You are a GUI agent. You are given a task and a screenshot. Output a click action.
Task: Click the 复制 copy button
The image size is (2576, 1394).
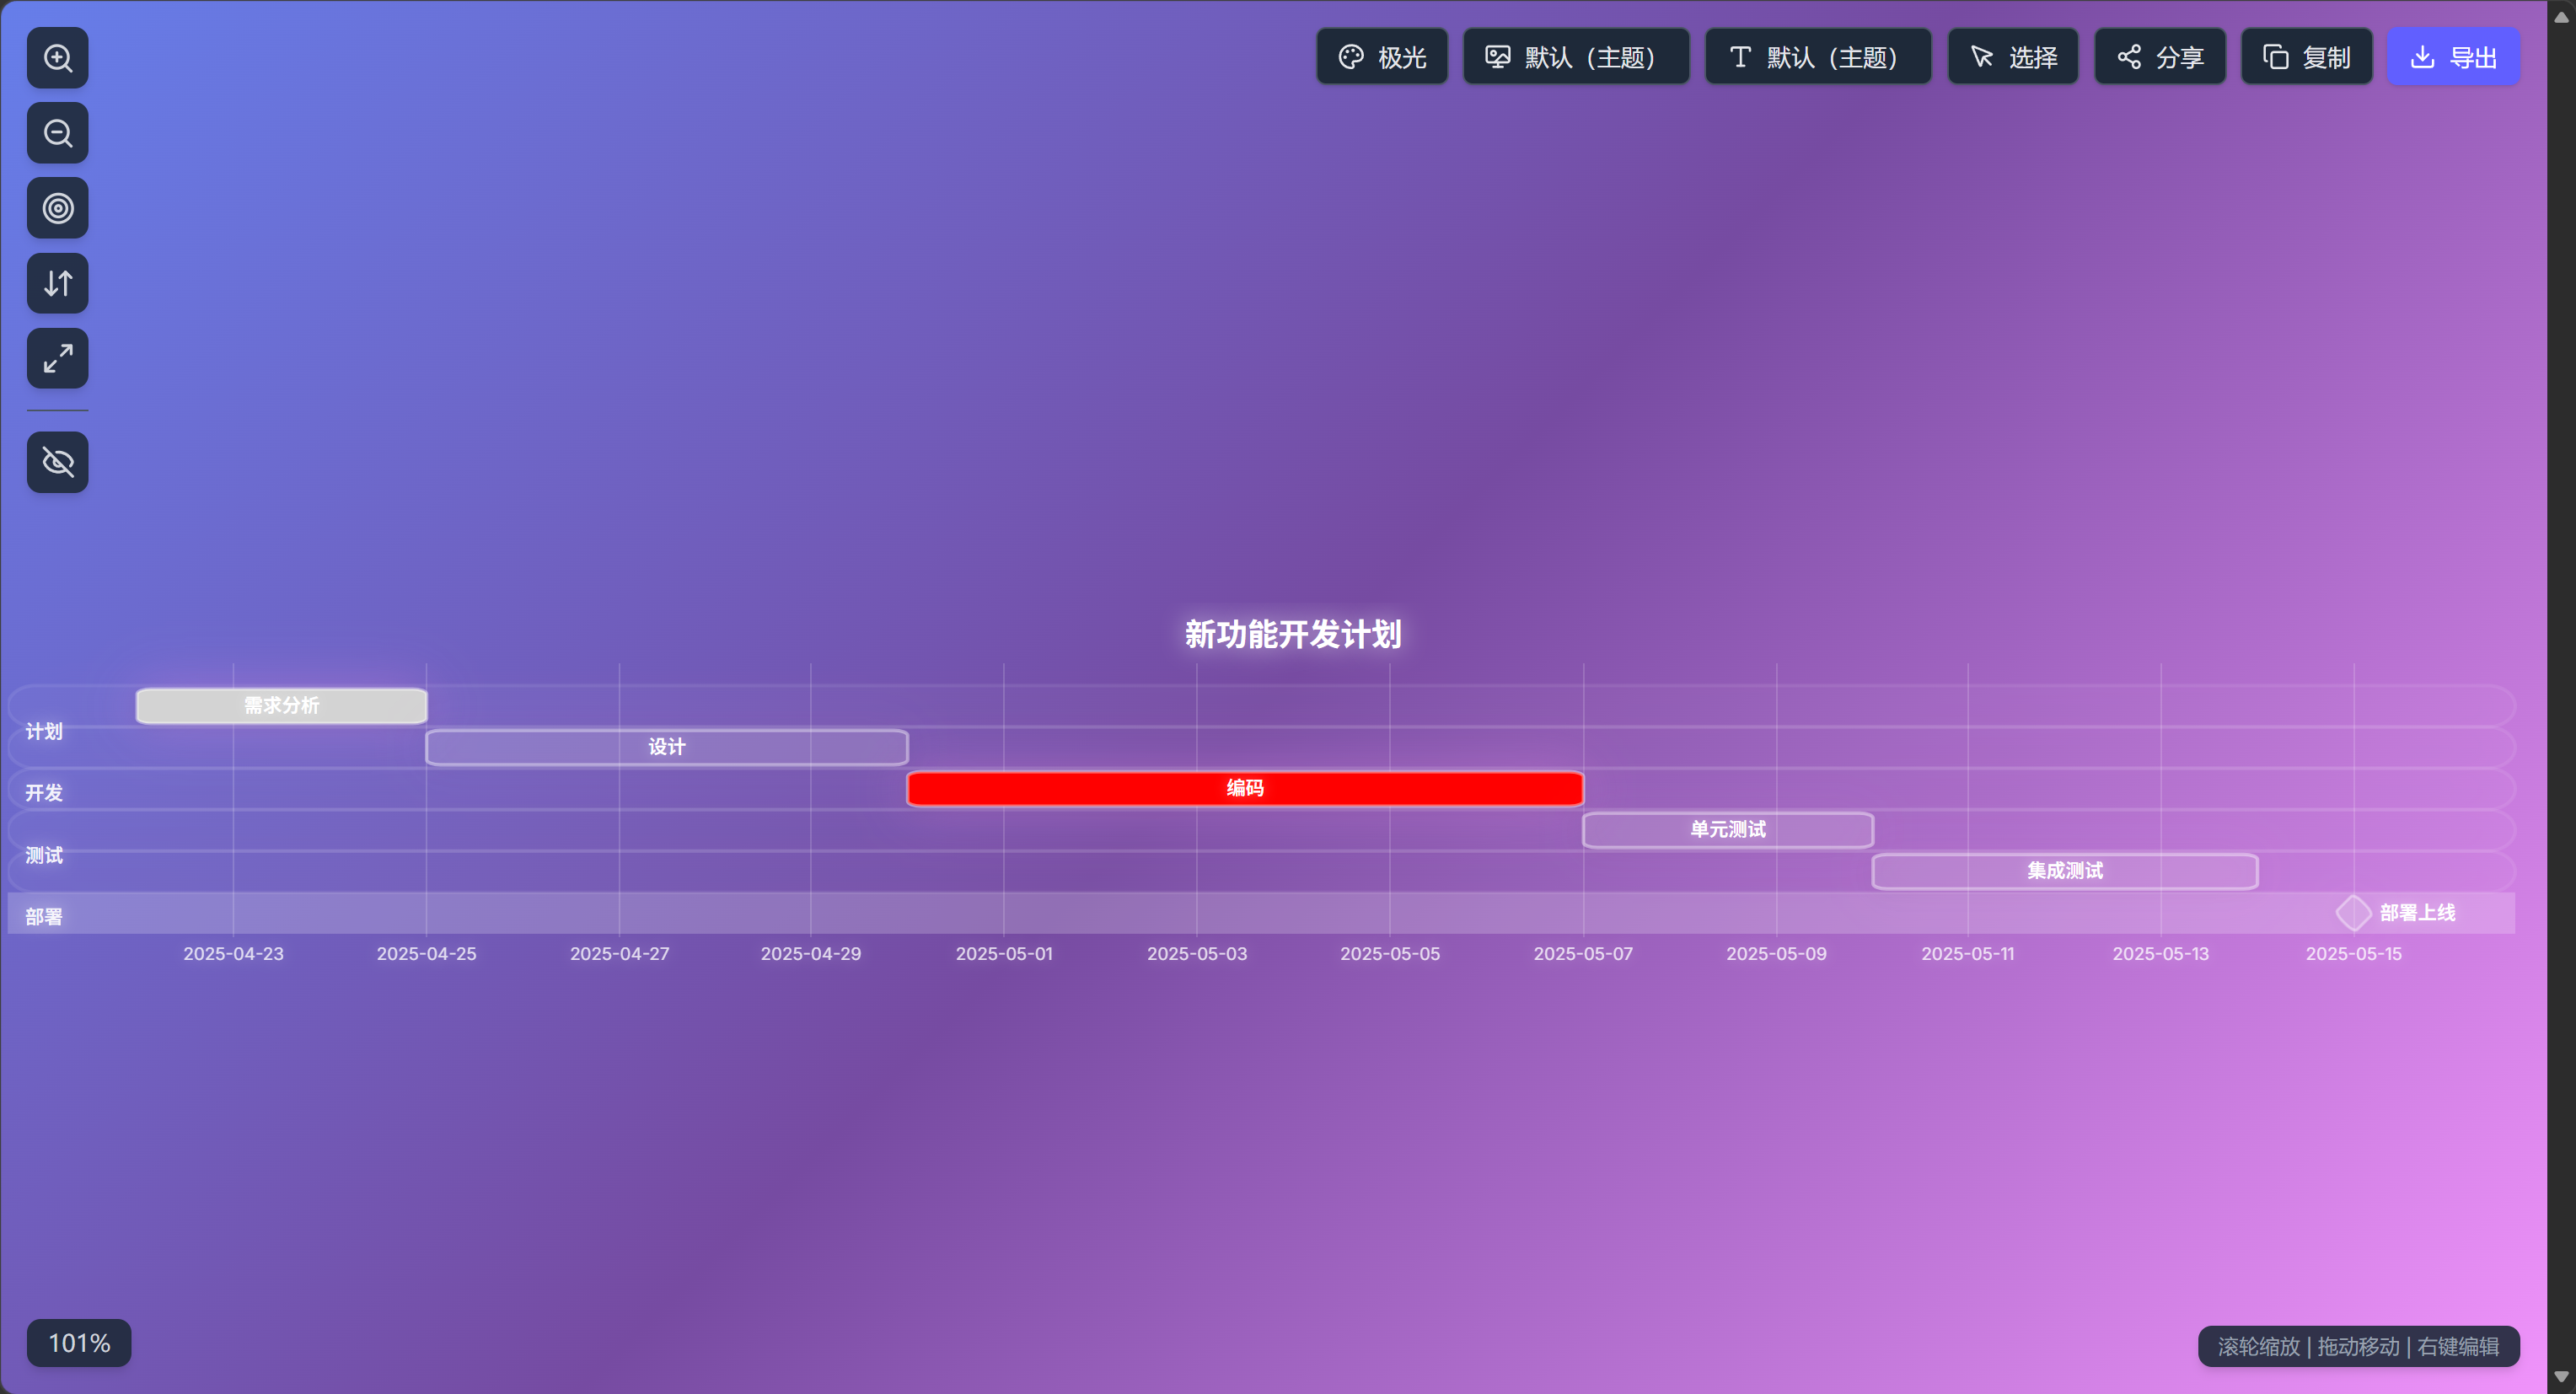[x=2307, y=57]
